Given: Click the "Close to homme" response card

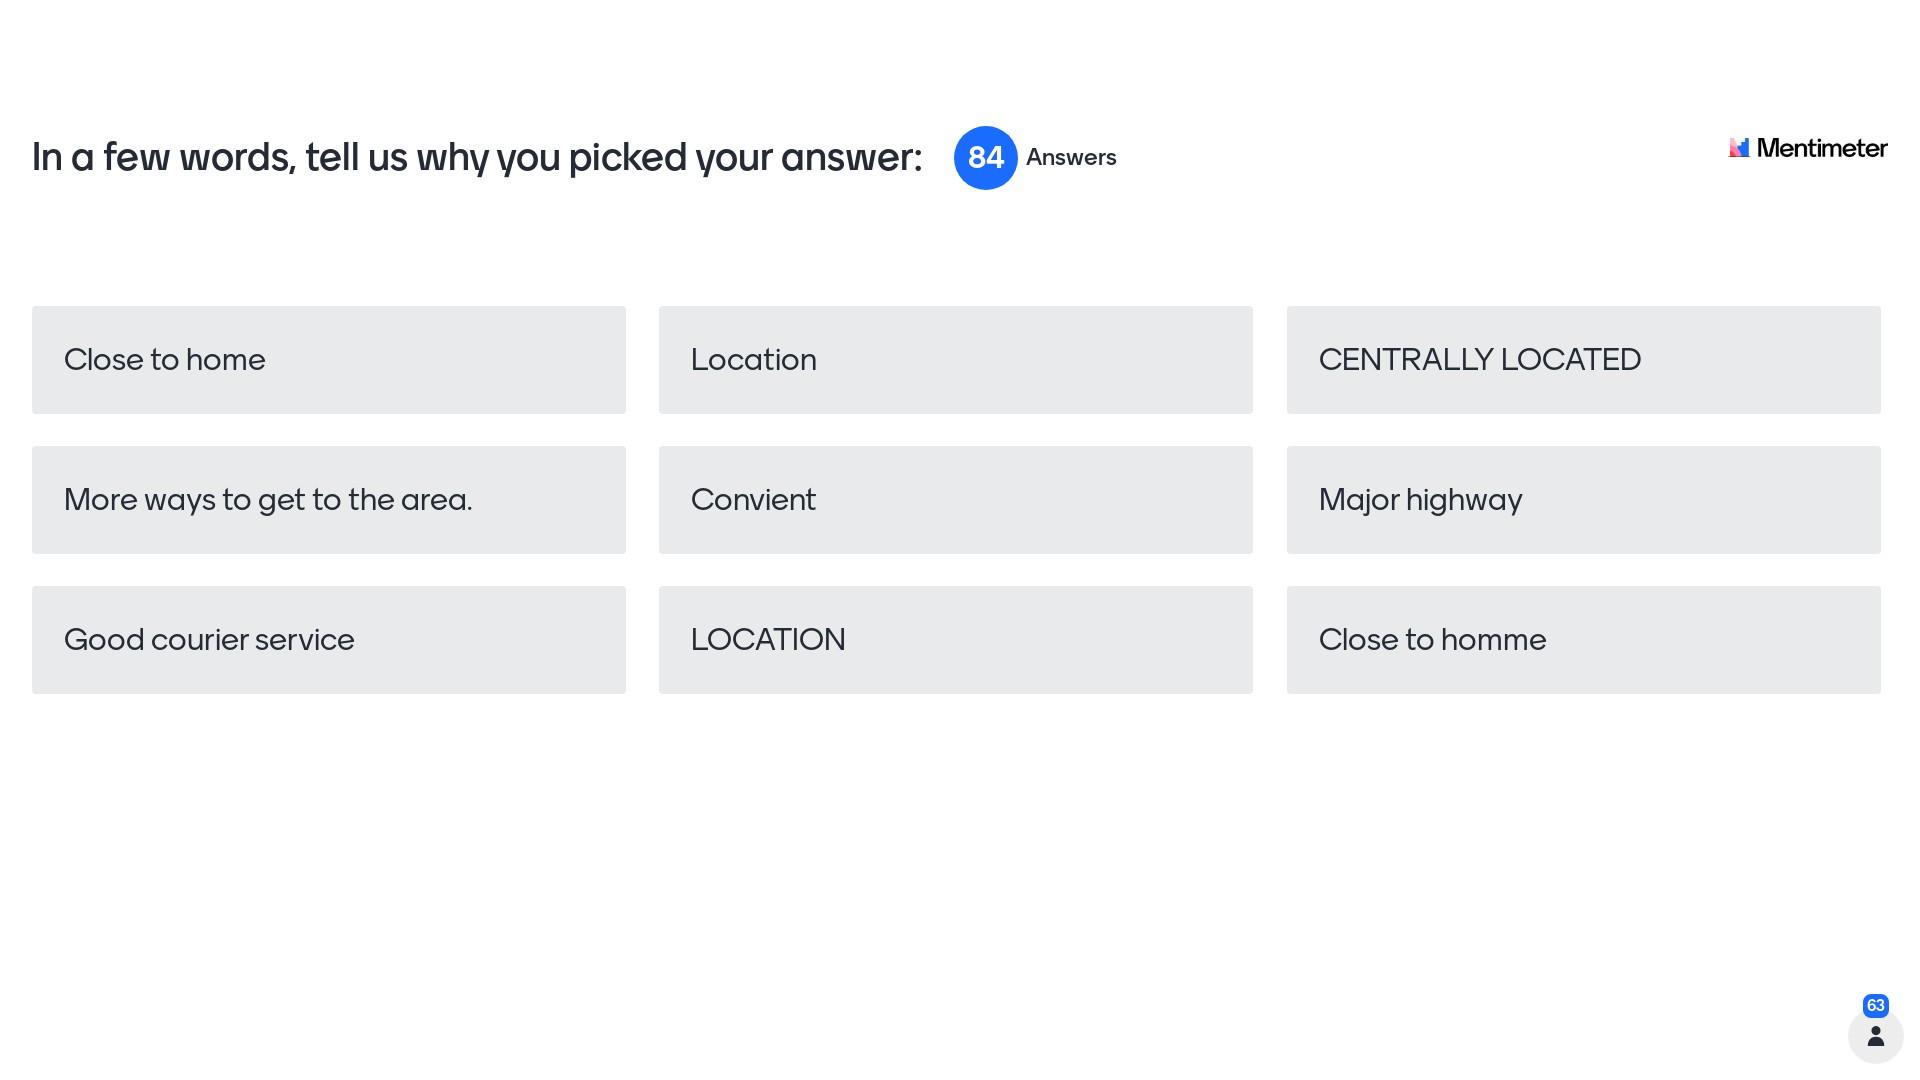Looking at the screenshot, I should point(1583,640).
